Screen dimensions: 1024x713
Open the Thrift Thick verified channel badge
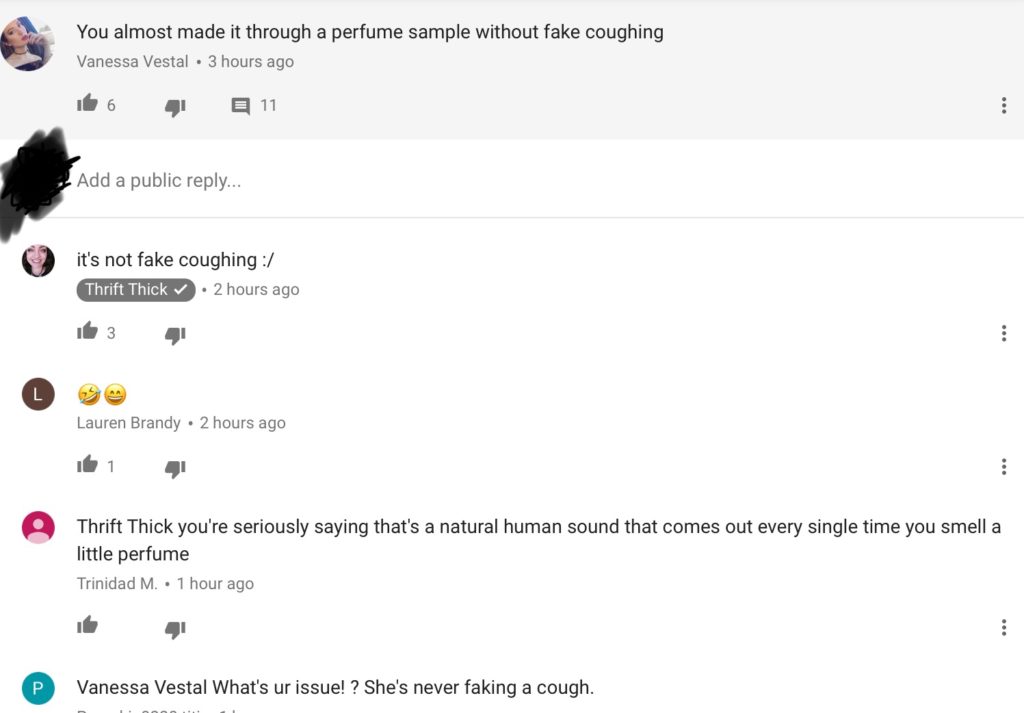coord(136,289)
